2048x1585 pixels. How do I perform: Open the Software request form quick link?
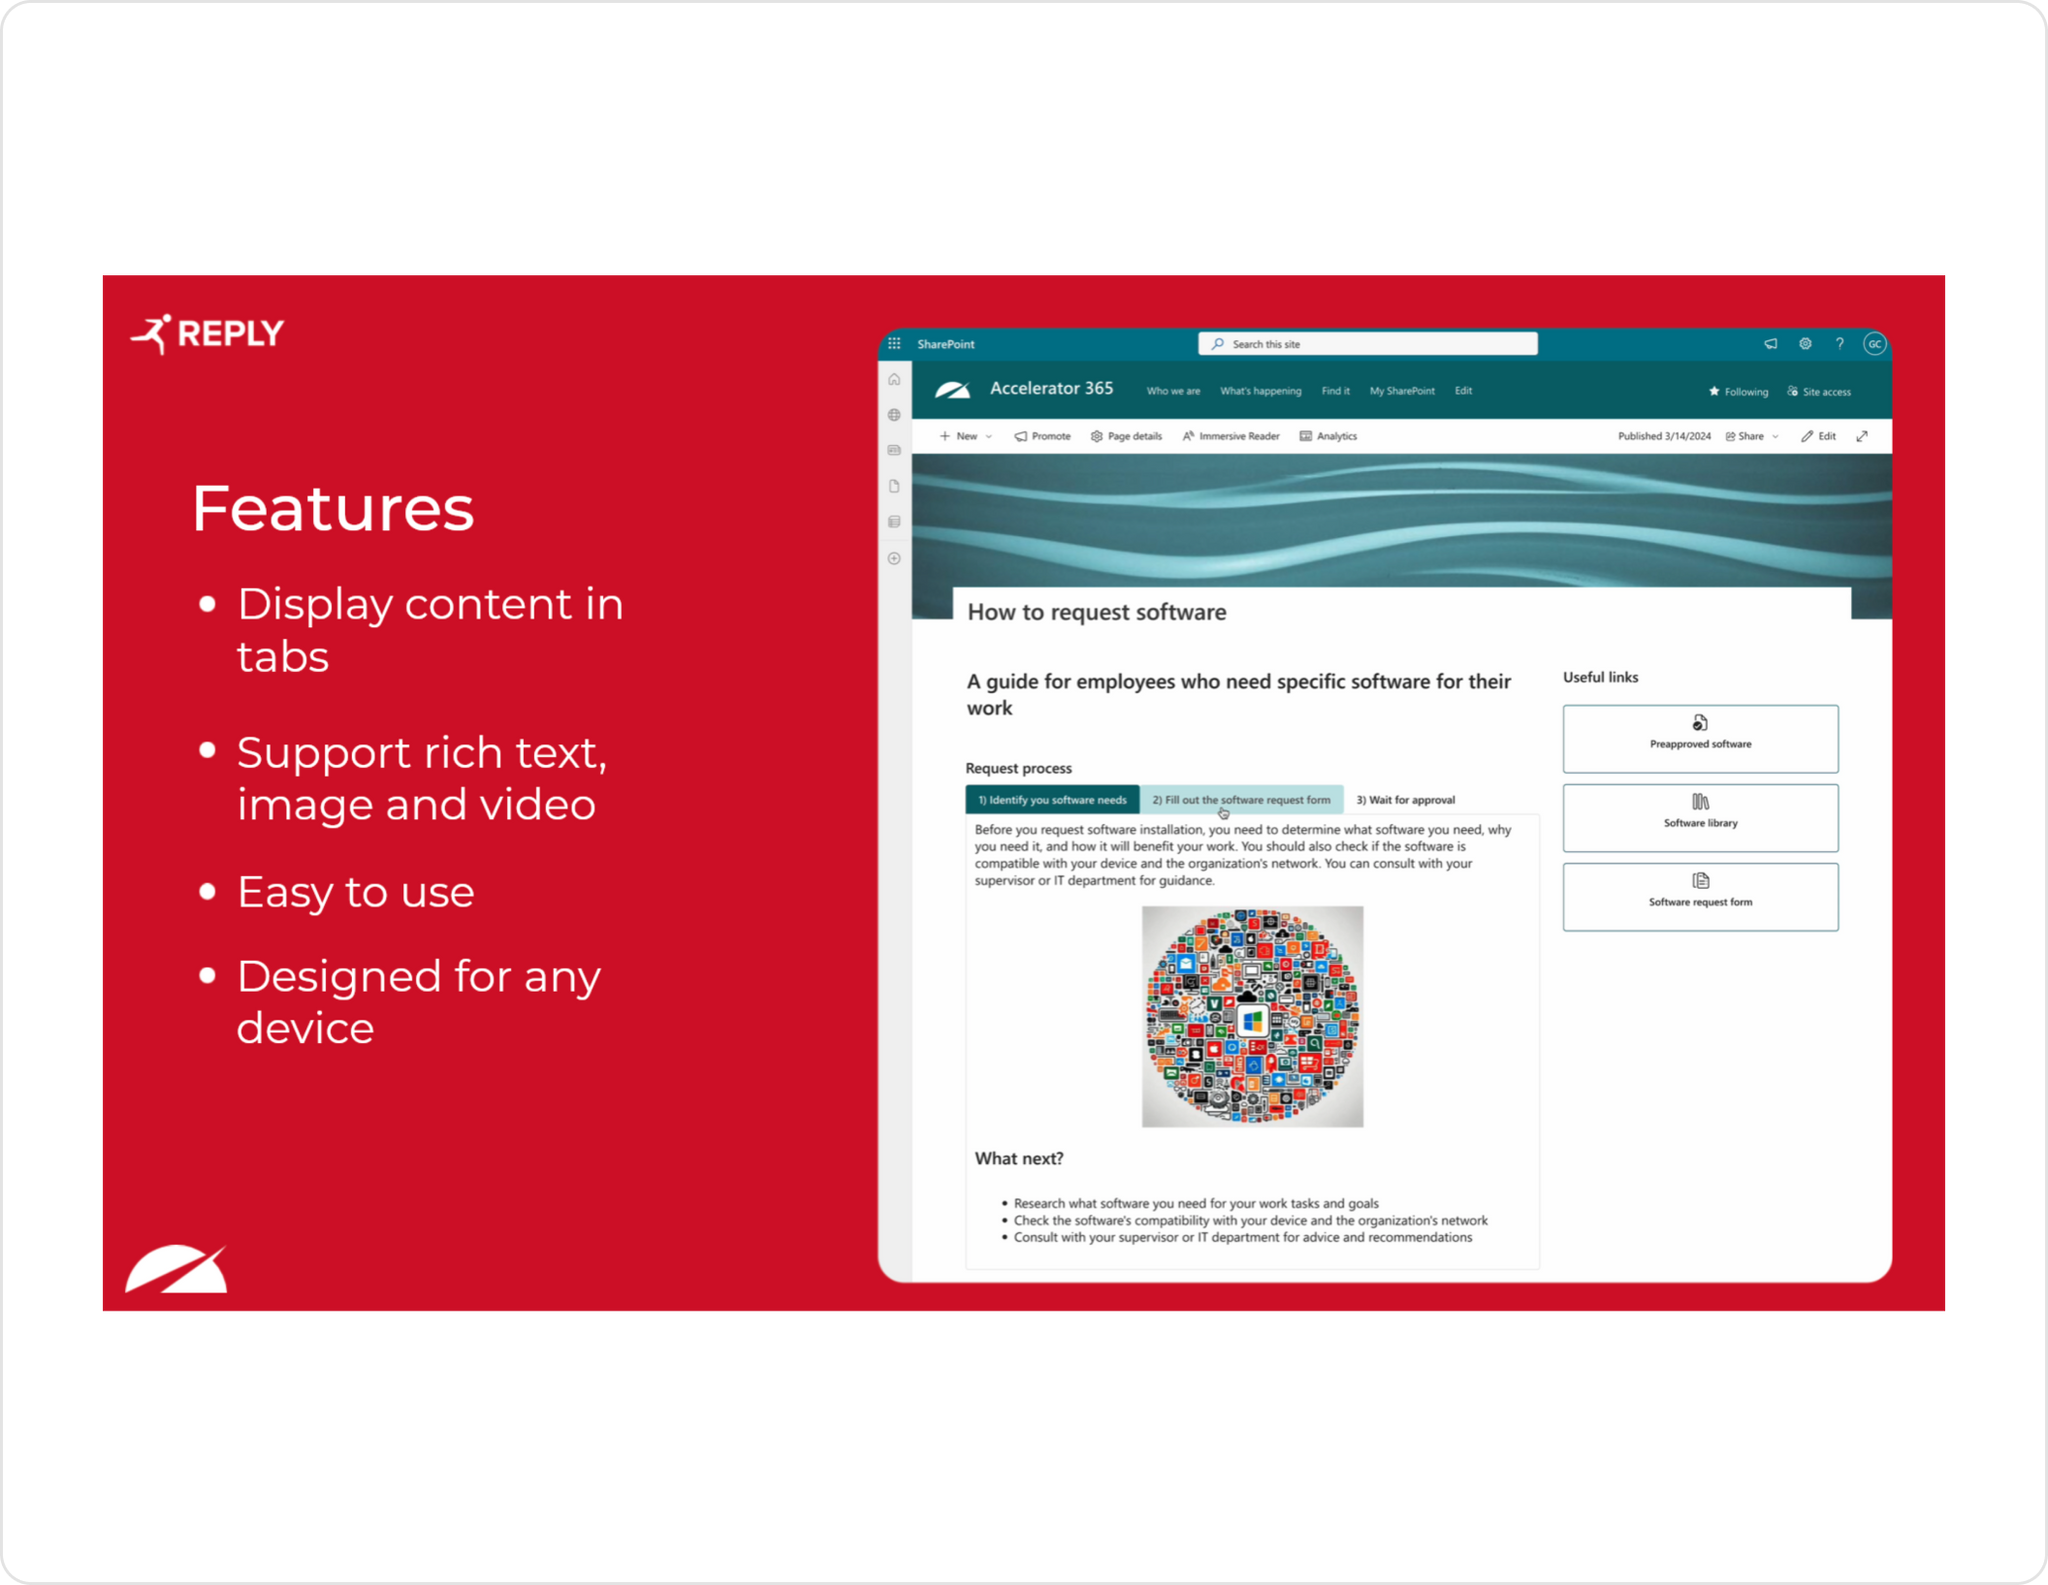tap(1699, 896)
